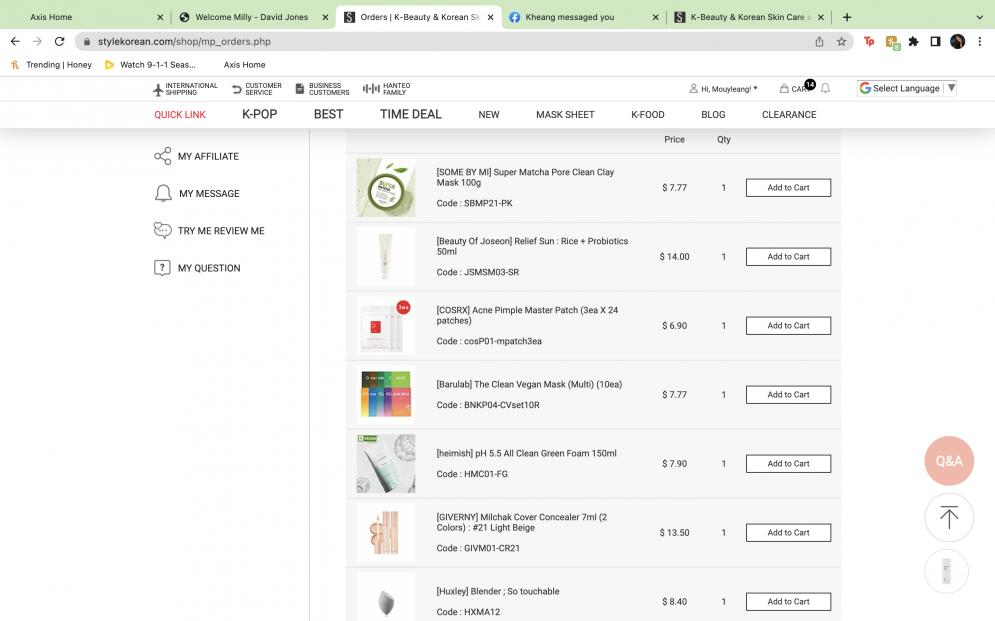Go to the TIME DEAL menu
Viewport: 995px width, 621px height.
coord(410,114)
